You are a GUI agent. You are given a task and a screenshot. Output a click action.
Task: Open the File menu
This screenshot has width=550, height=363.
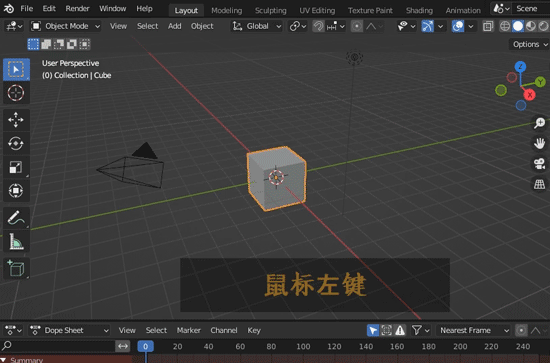click(x=27, y=8)
